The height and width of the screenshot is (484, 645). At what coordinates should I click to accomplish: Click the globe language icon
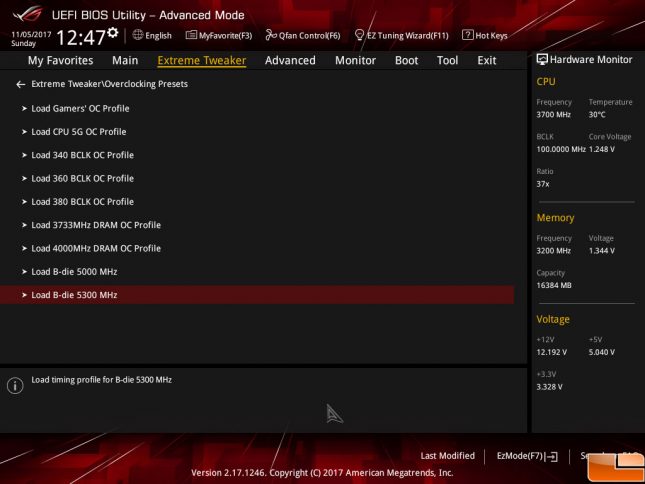click(x=138, y=35)
